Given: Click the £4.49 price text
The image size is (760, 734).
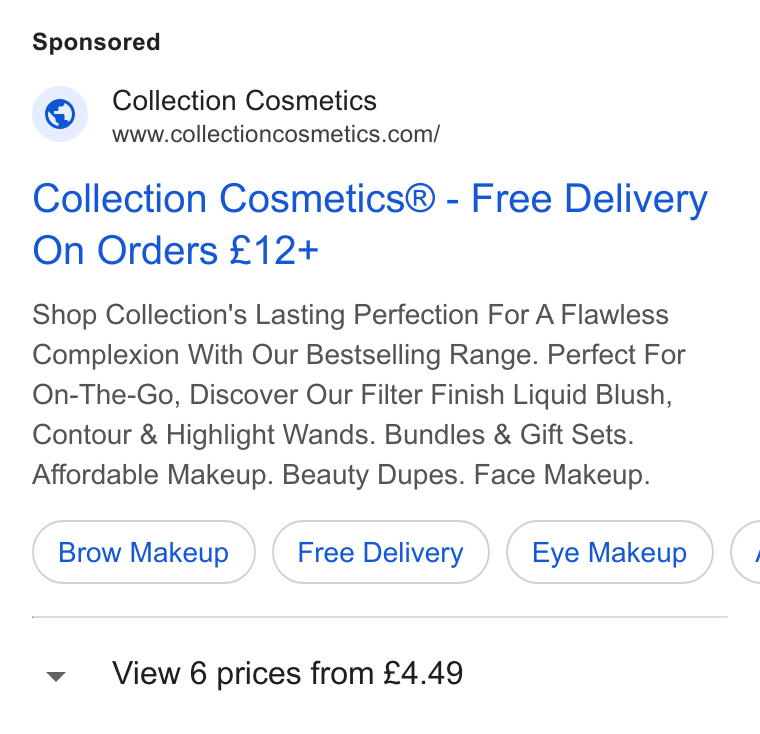Looking at the screenshot, I should (x=423, y=673).
